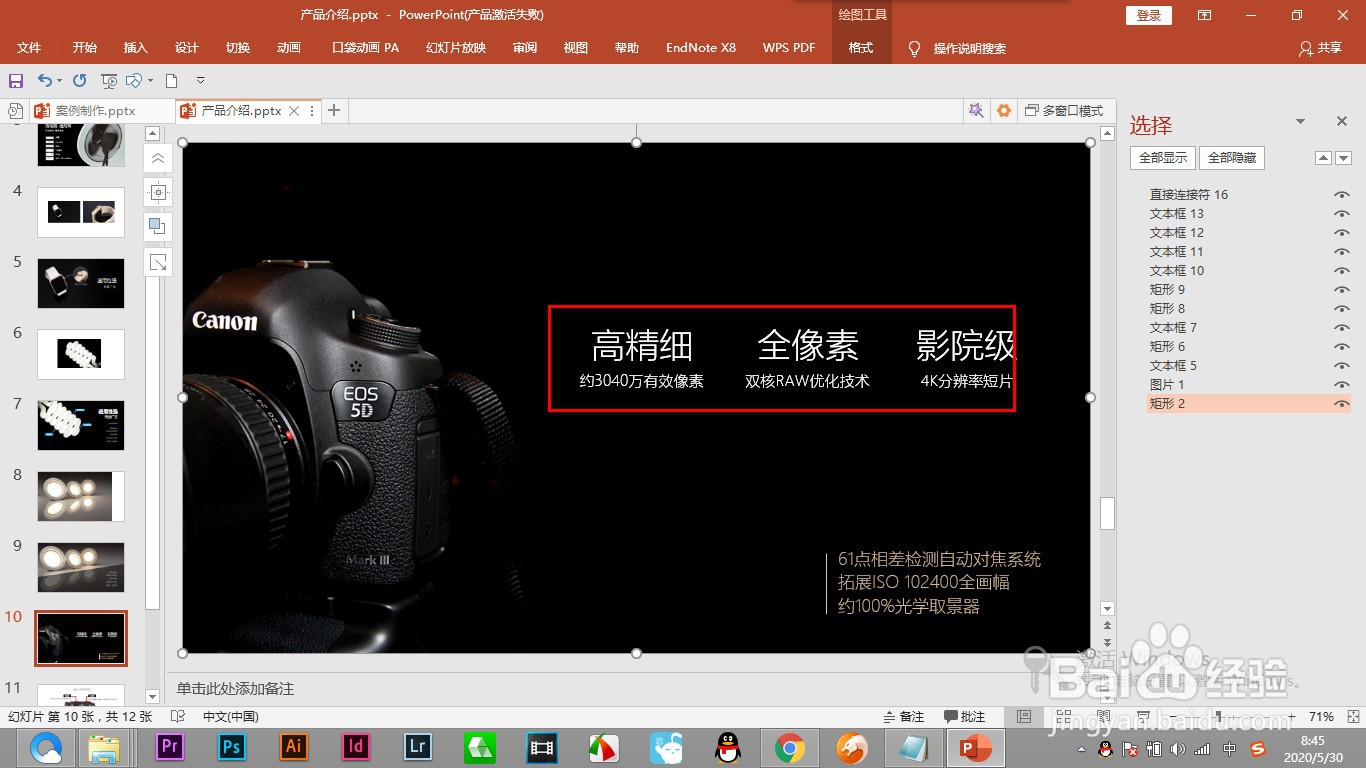This screenshot has height=768, width=1366.
Task: Click the Shapes icon in quick access toolbar
Action: (x=136, y=81)
